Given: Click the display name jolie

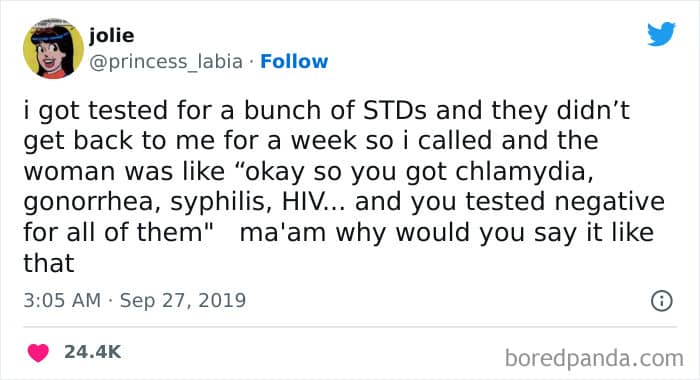Looking at the screenshot, I should [x=112, y=35].
